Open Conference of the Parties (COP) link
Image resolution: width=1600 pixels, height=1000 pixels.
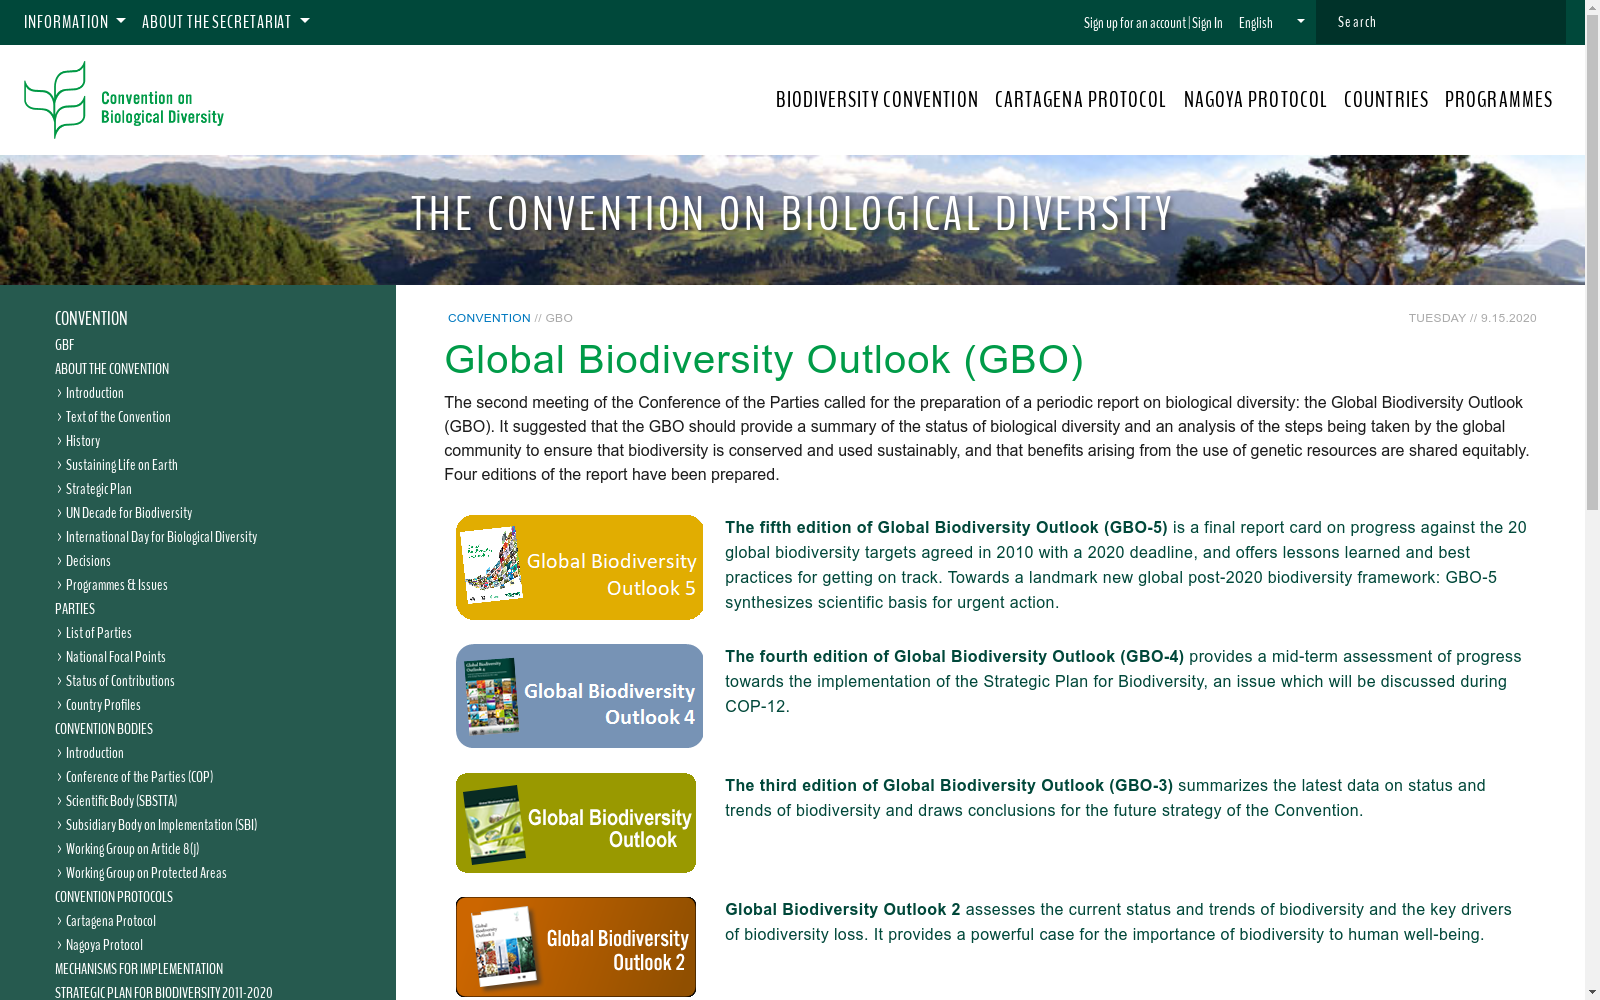click(139, 777)
